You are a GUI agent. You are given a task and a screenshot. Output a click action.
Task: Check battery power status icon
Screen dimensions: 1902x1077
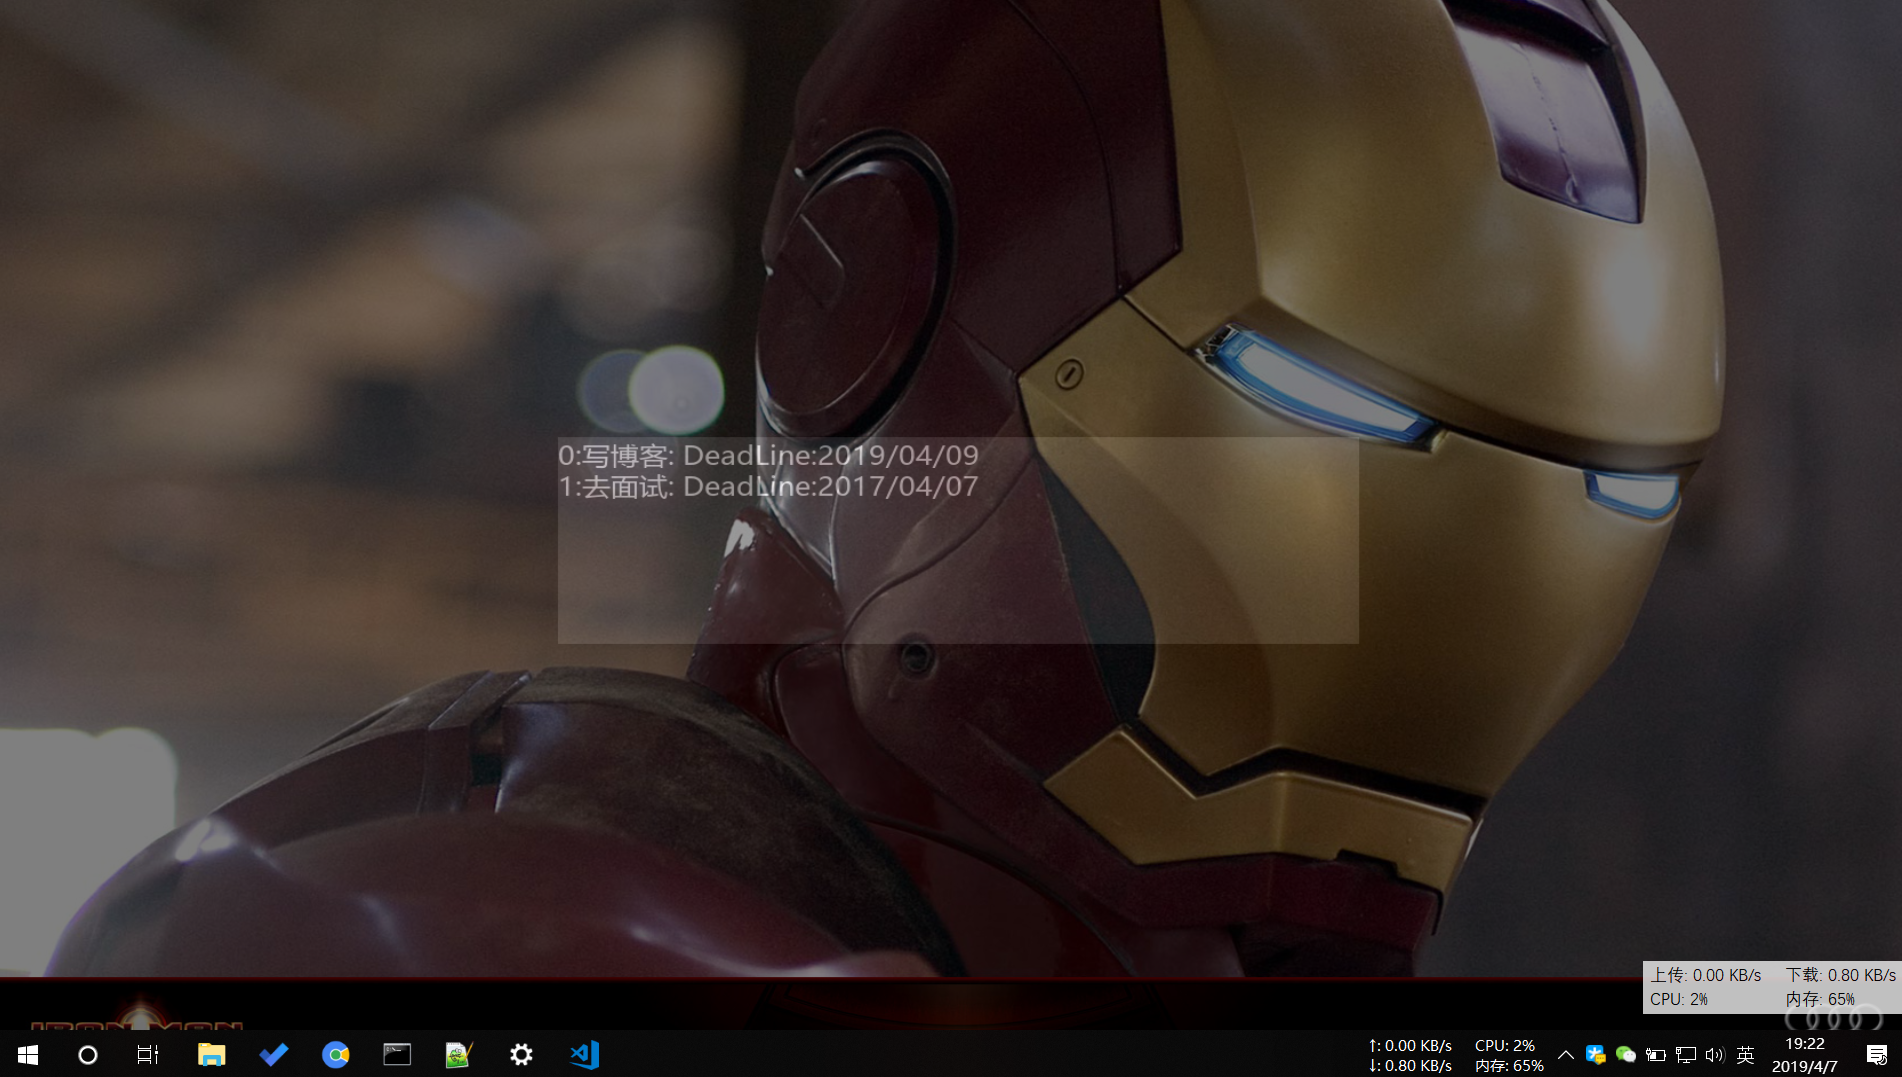pyautogui.click(x=1656, y=1054)
